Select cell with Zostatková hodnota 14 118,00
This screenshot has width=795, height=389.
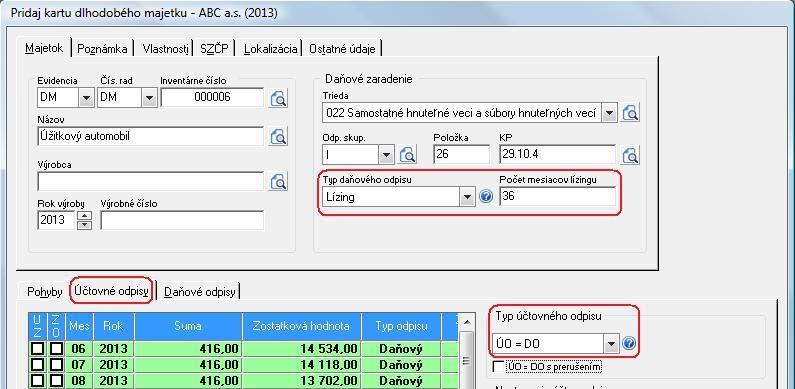pyautogui.click(x=302, y=365)
